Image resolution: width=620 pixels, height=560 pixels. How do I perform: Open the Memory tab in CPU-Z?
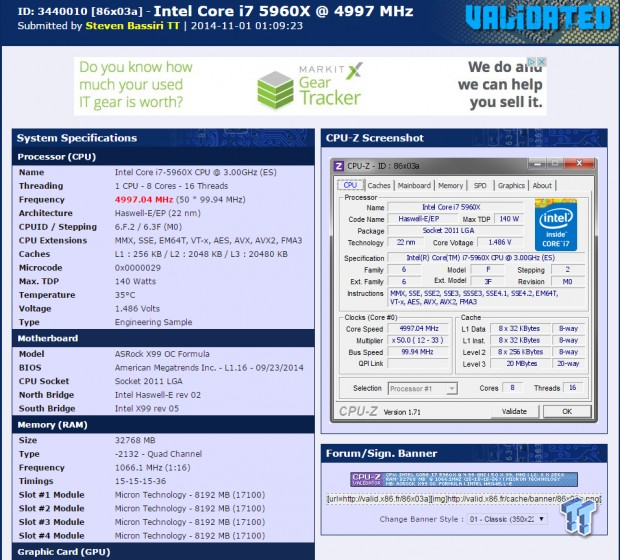point(450,185)
